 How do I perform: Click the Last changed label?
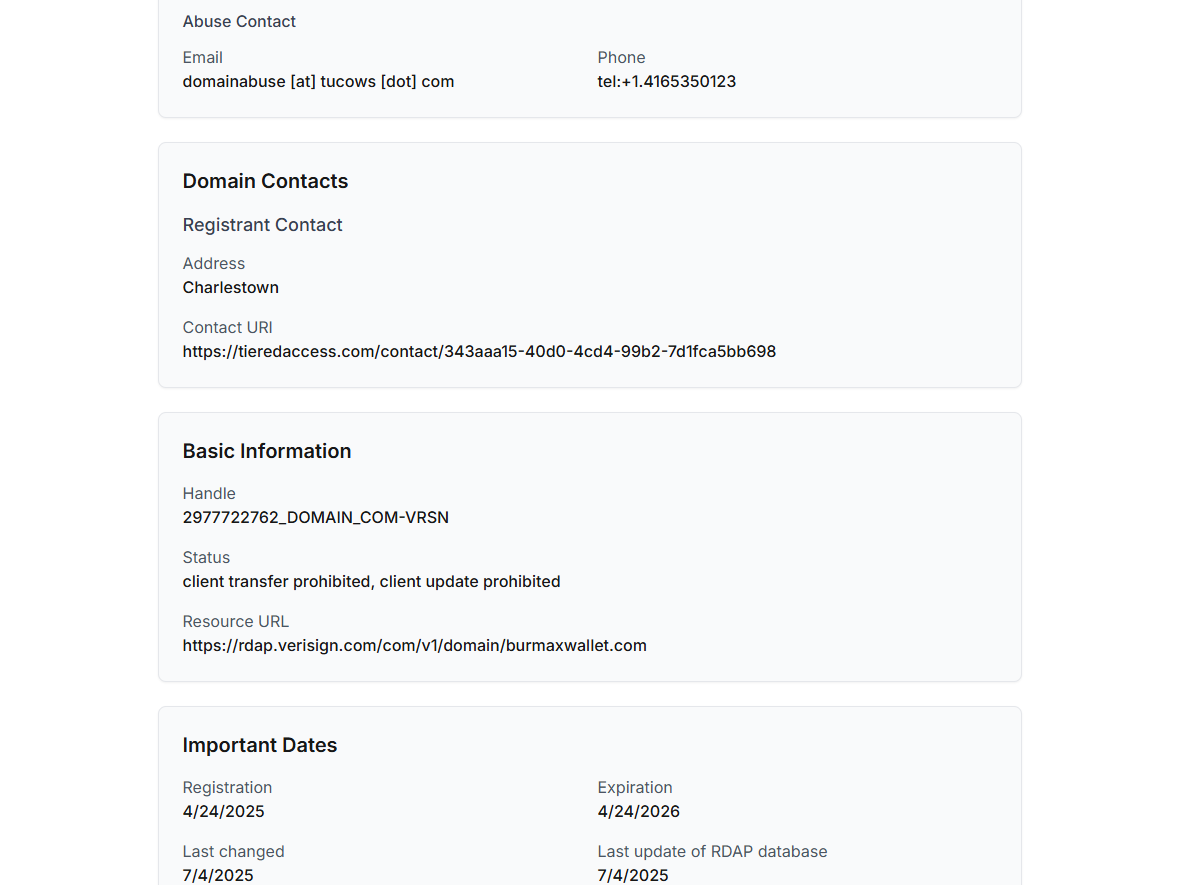pyautogui.click(x=233, y=852)
